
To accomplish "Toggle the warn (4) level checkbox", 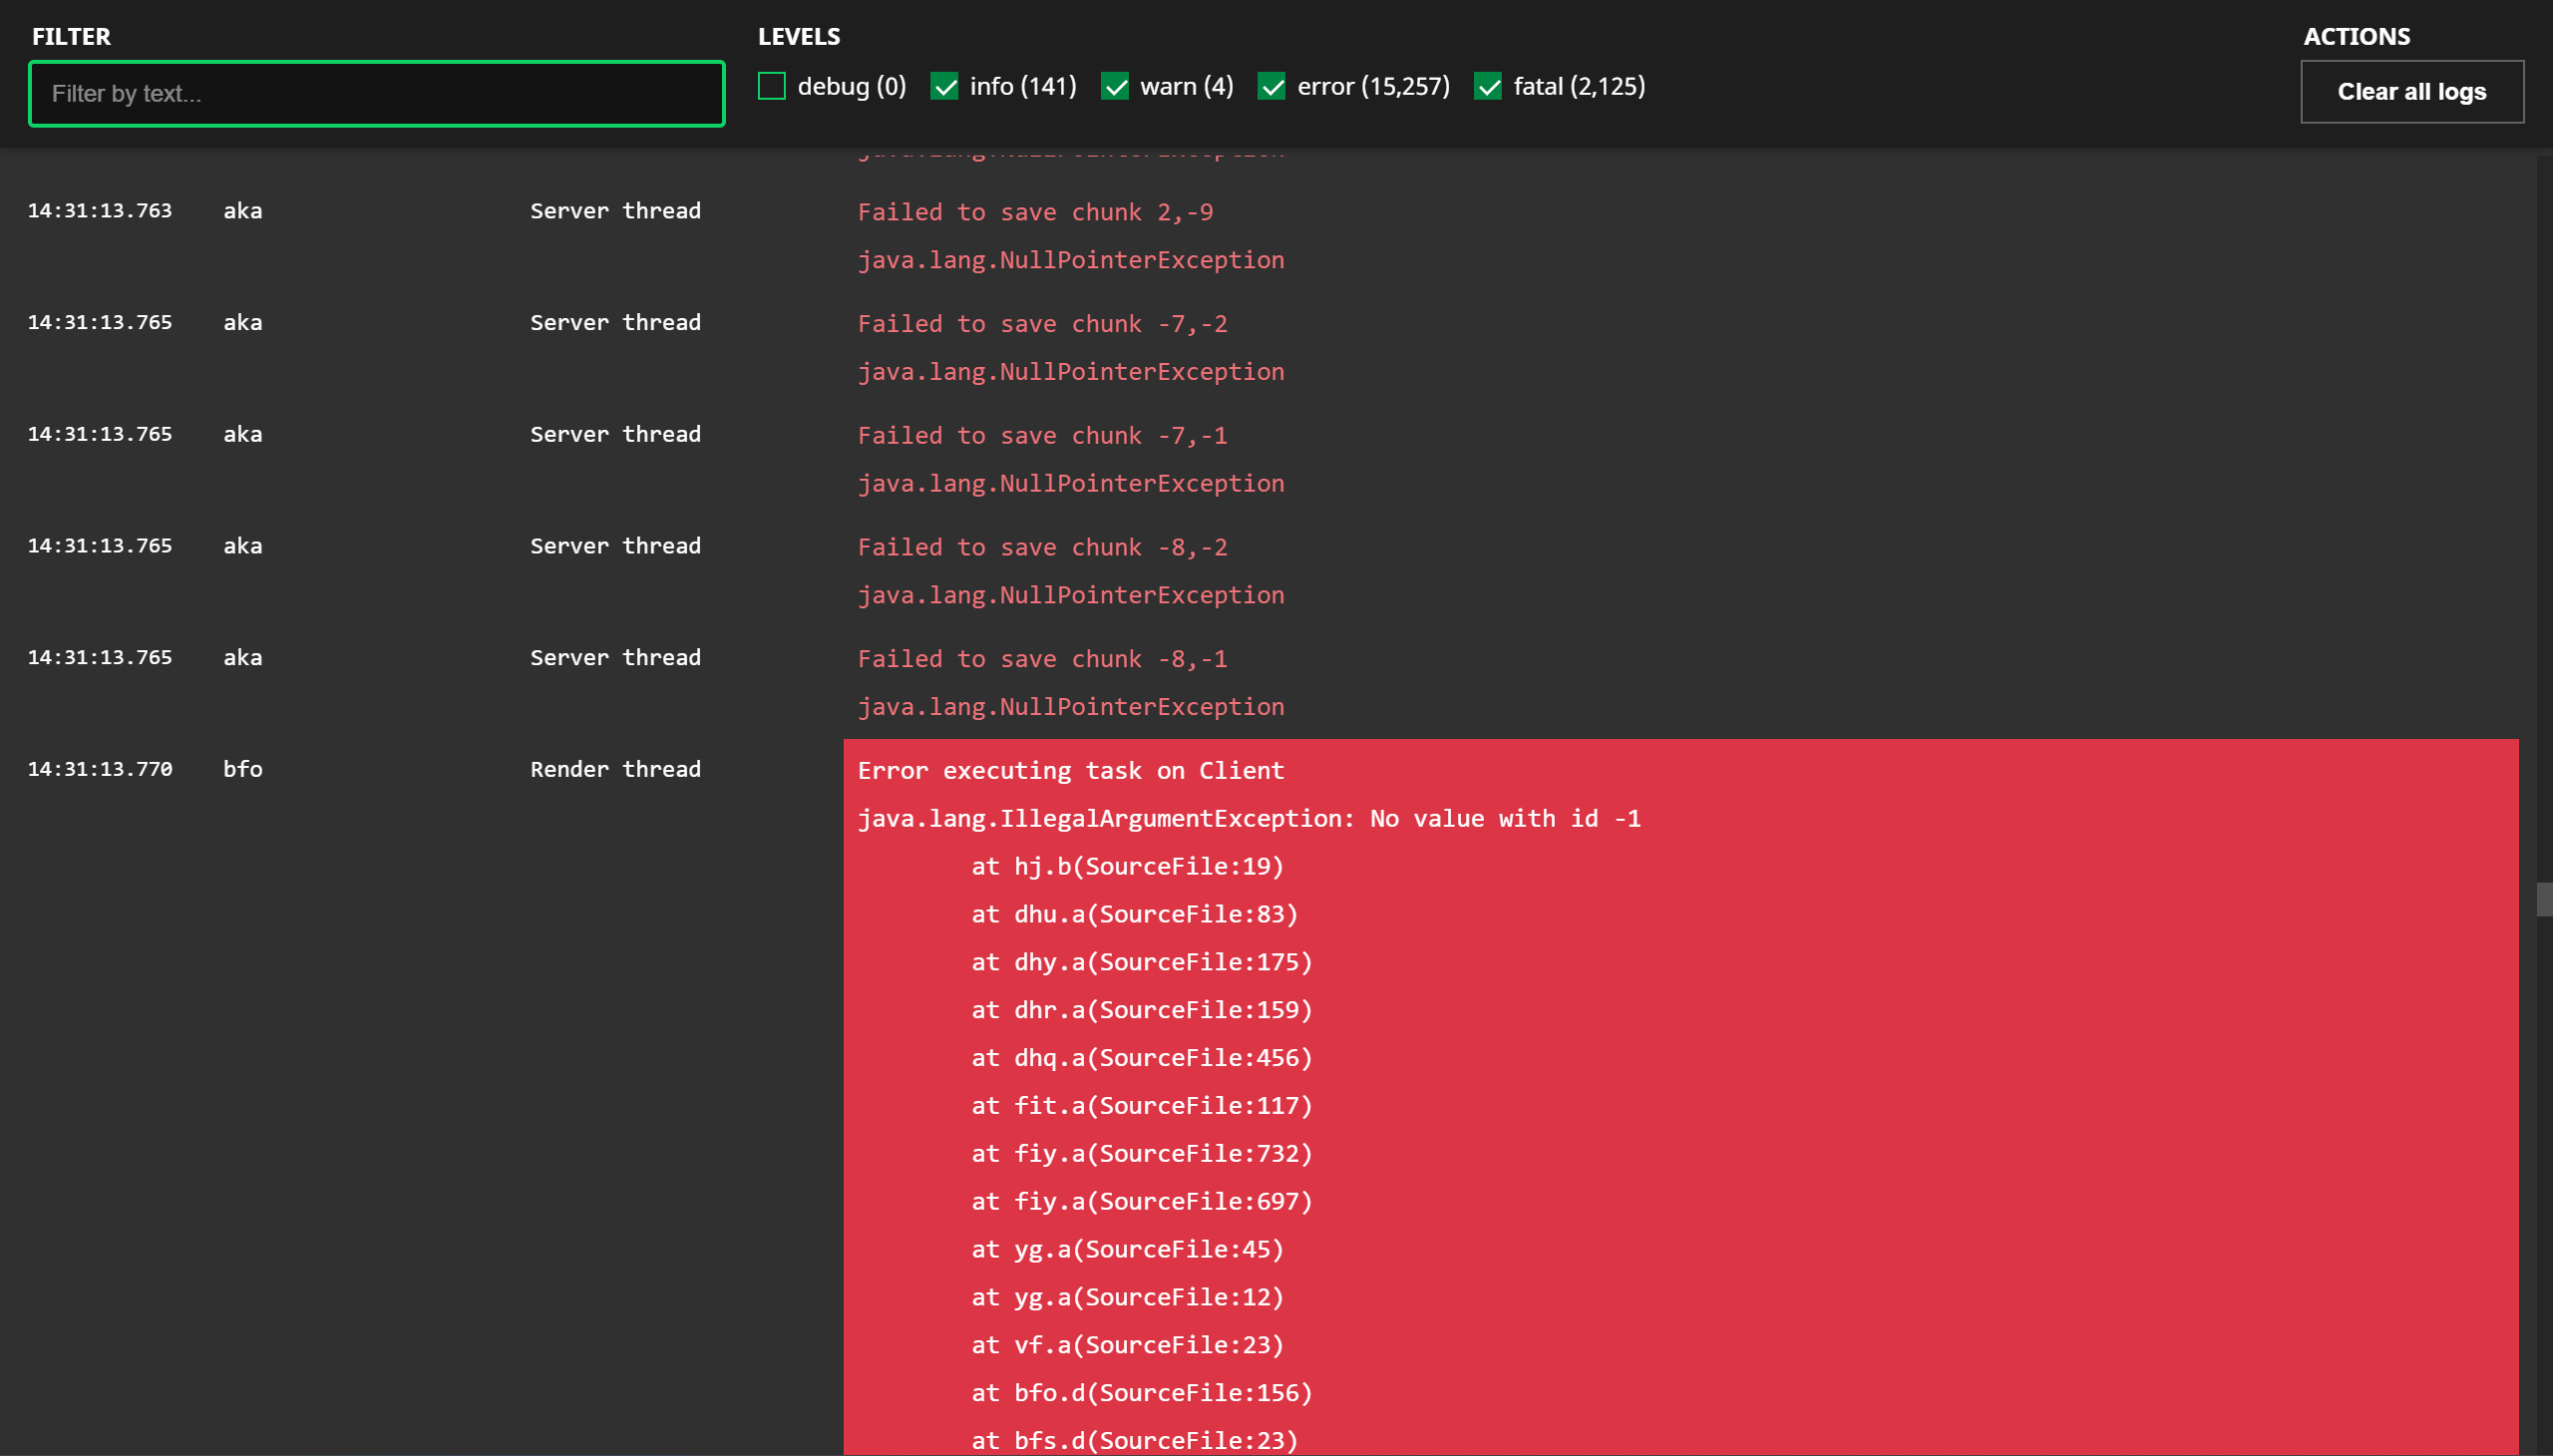I will 1115,87.
